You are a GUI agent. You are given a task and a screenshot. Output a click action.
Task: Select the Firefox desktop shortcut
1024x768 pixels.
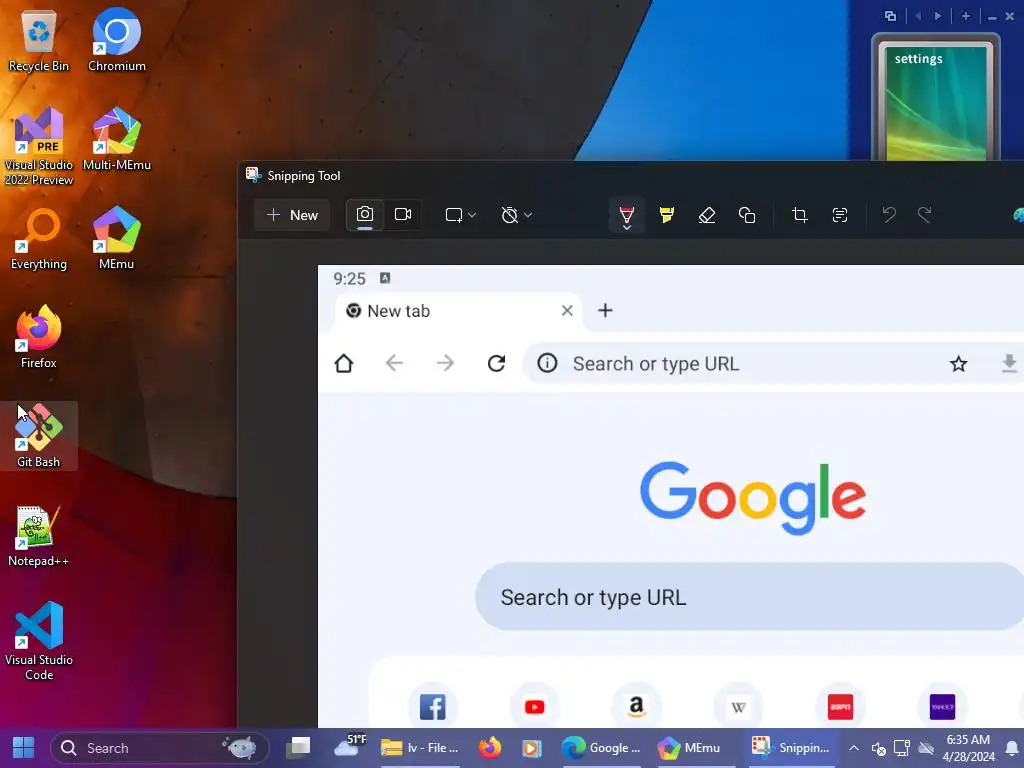[39, 338]
